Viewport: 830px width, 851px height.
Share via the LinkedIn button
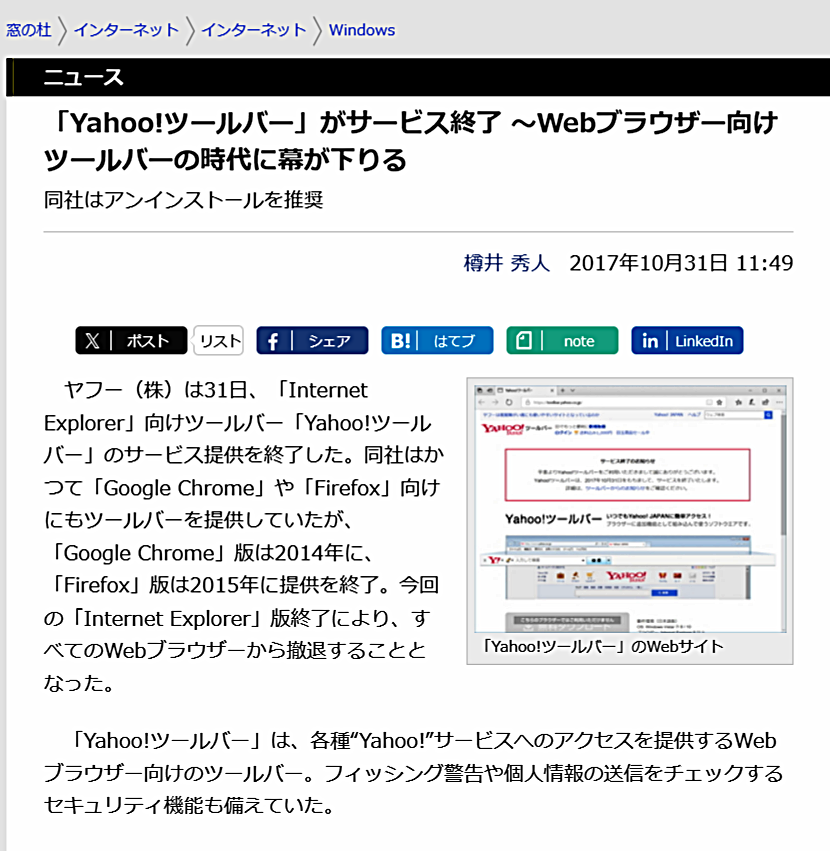pos(687,340)
